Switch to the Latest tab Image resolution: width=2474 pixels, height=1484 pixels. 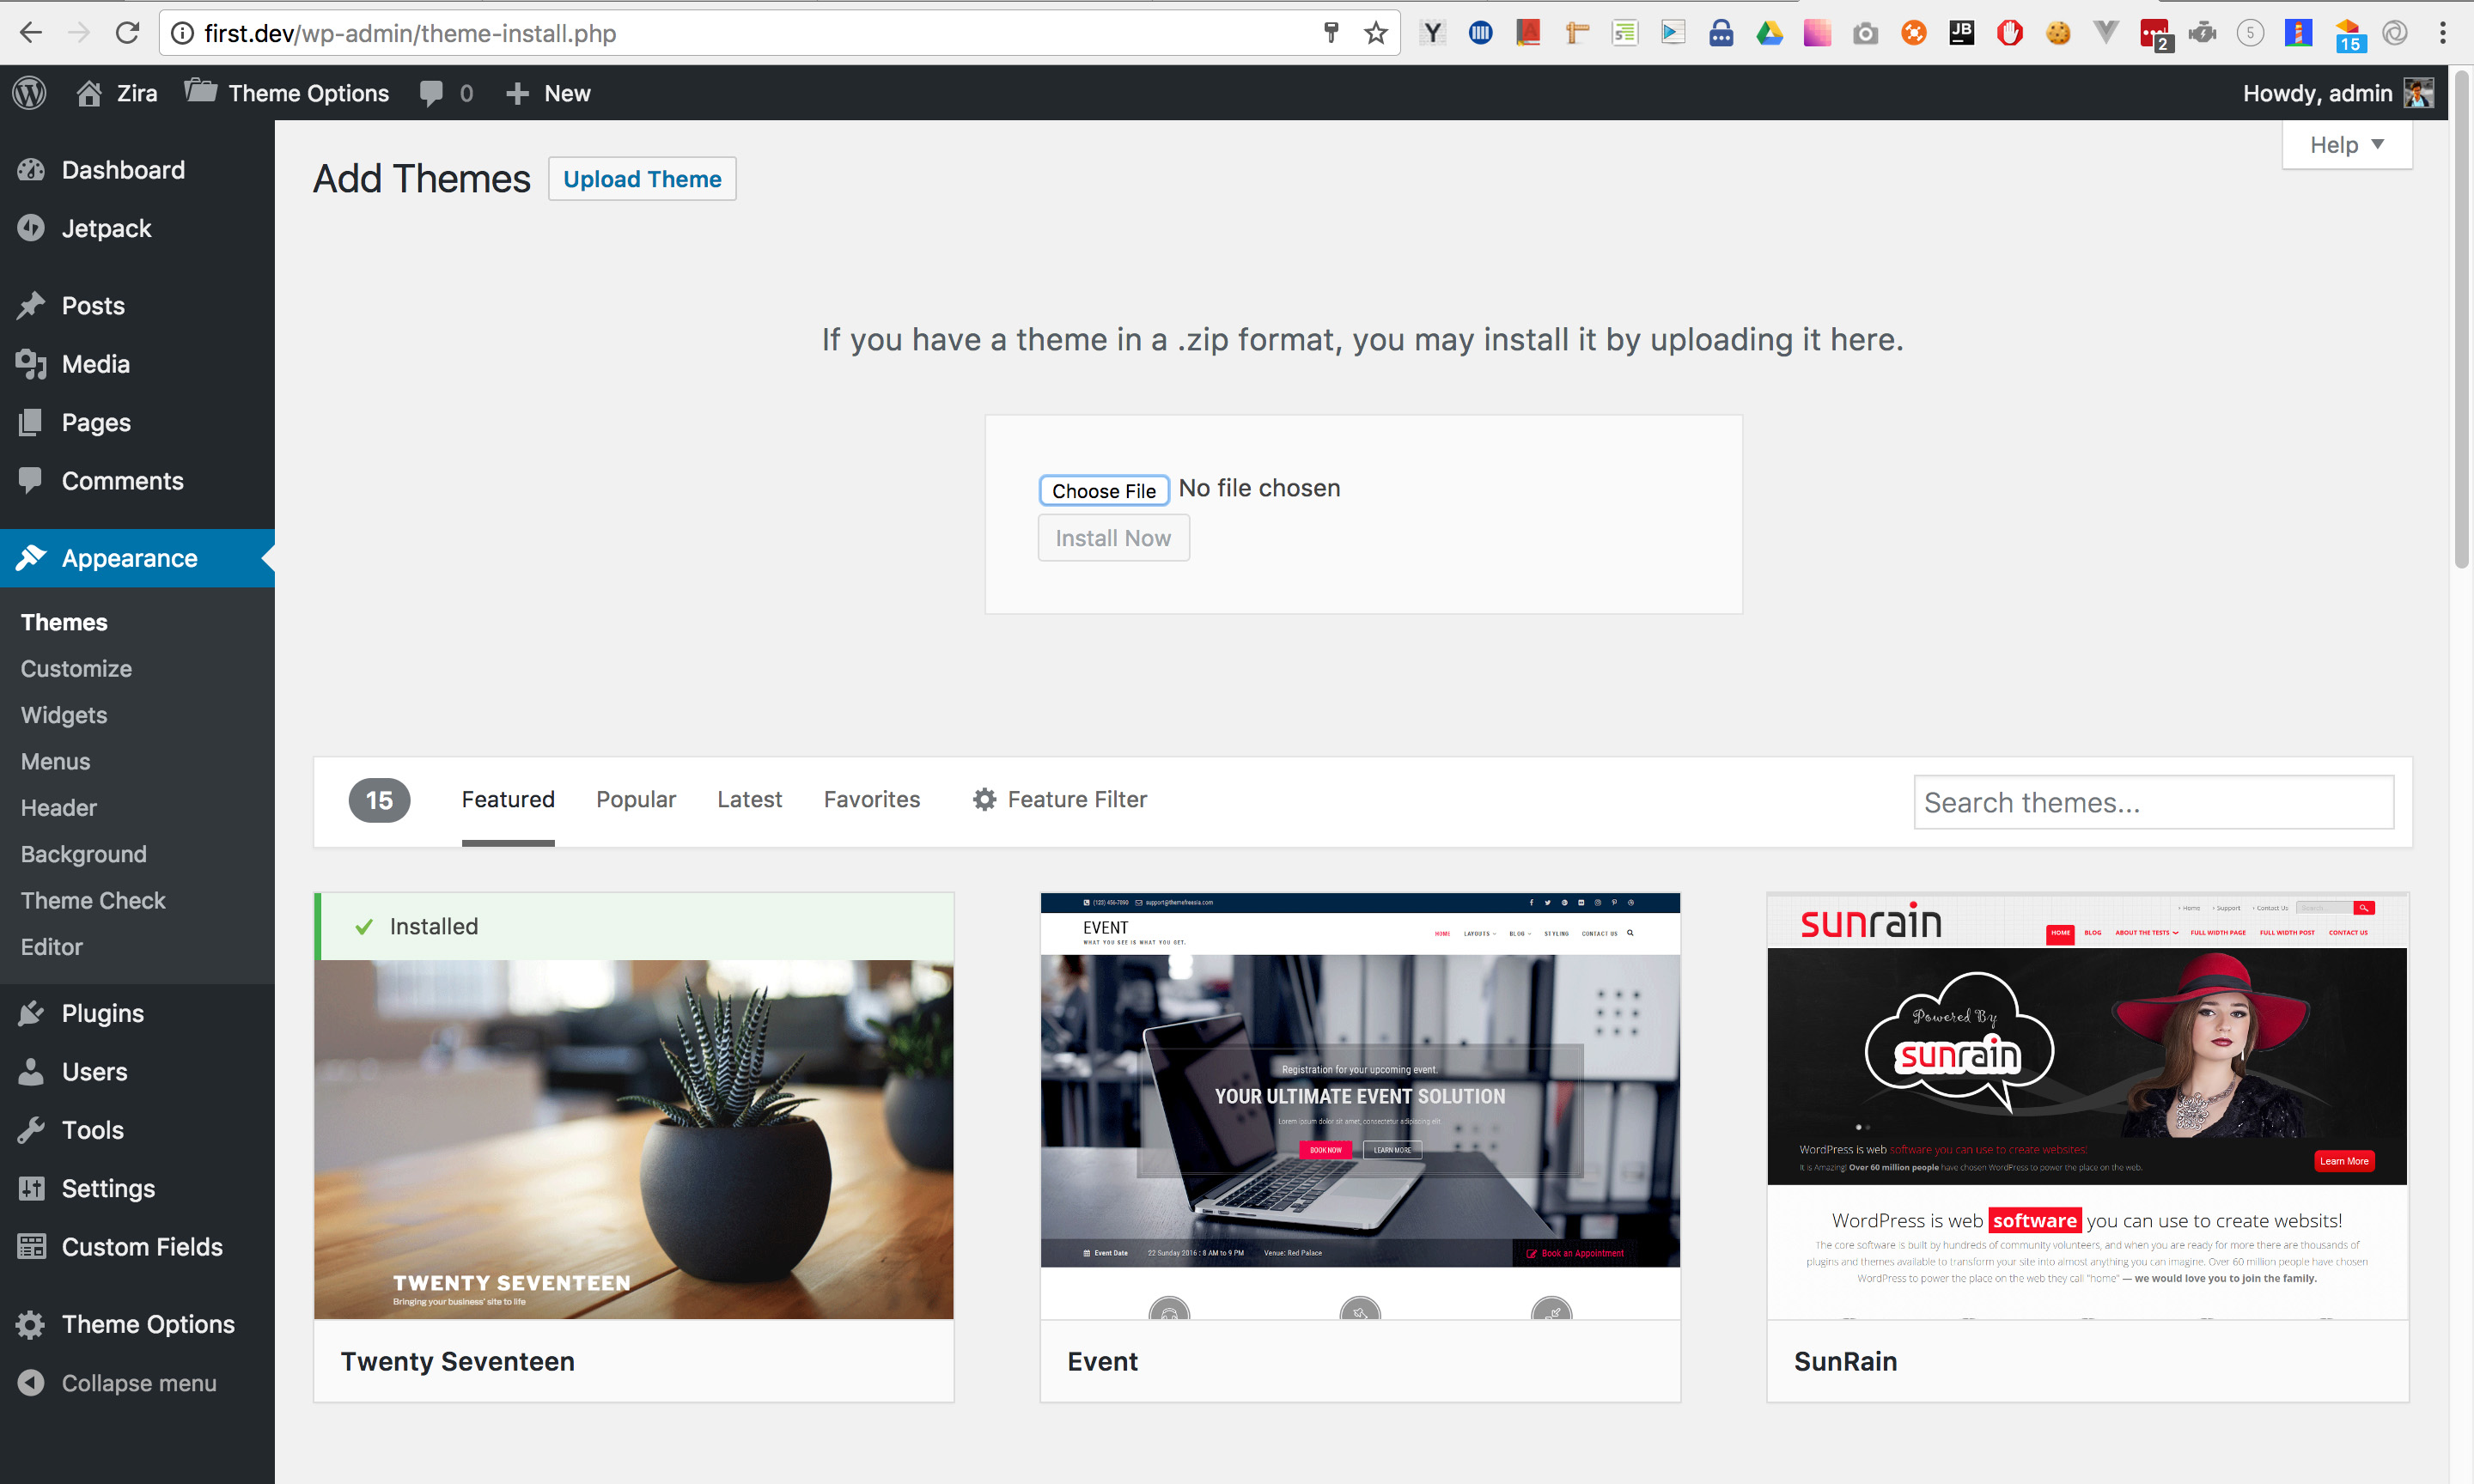pyautogui.click(x=749, y=799)
